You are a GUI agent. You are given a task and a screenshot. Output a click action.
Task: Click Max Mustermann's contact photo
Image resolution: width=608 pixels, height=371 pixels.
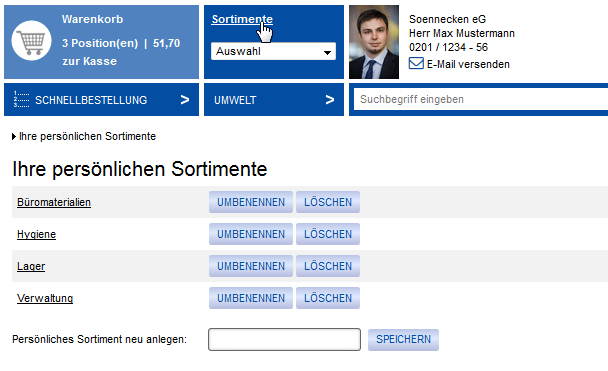374,42
